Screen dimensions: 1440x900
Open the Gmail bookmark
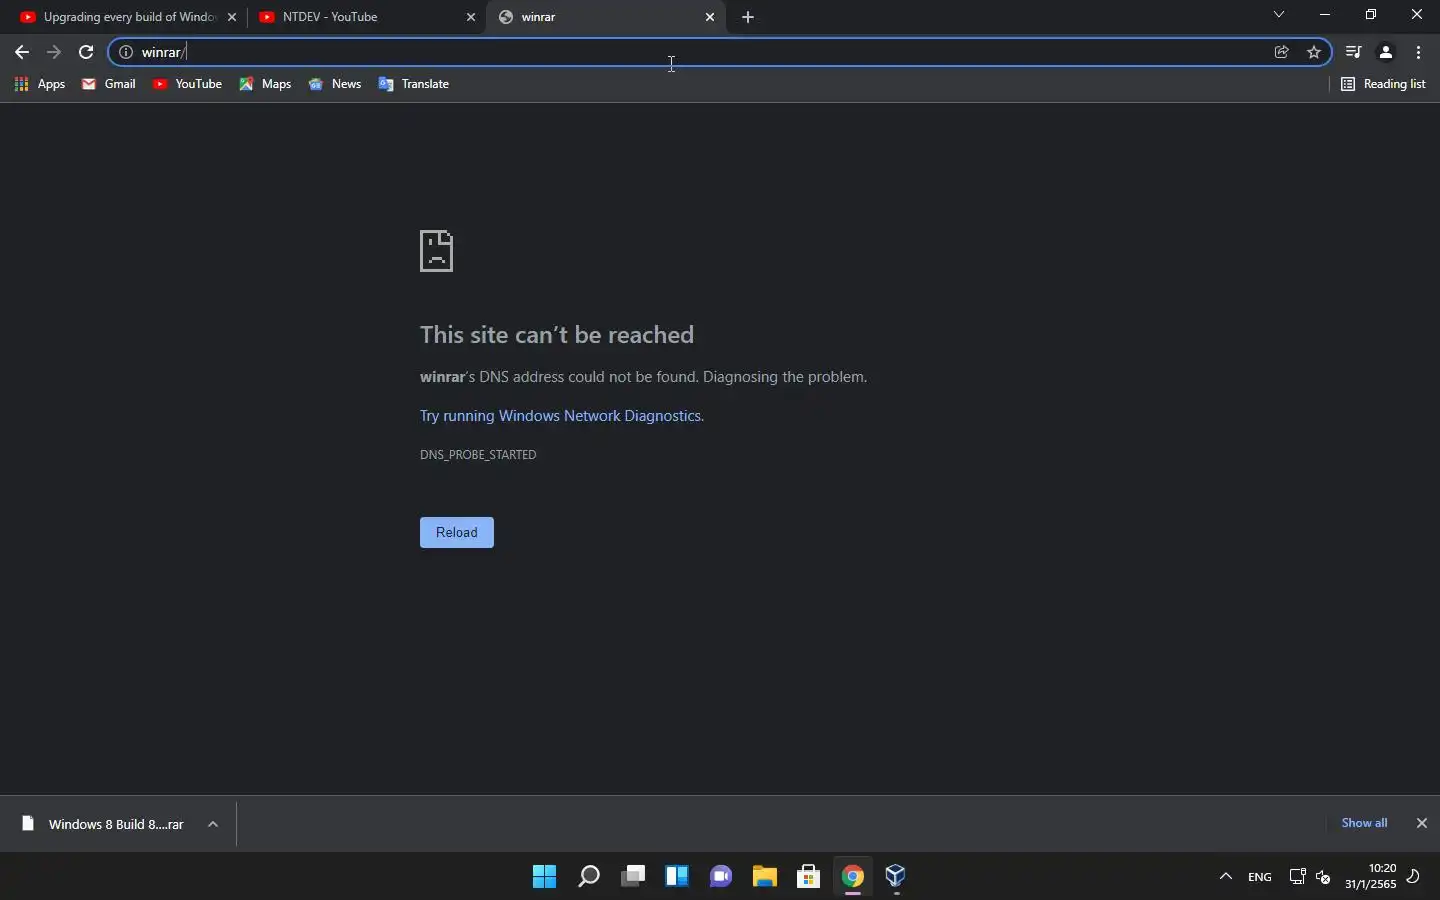pos(109,85)
